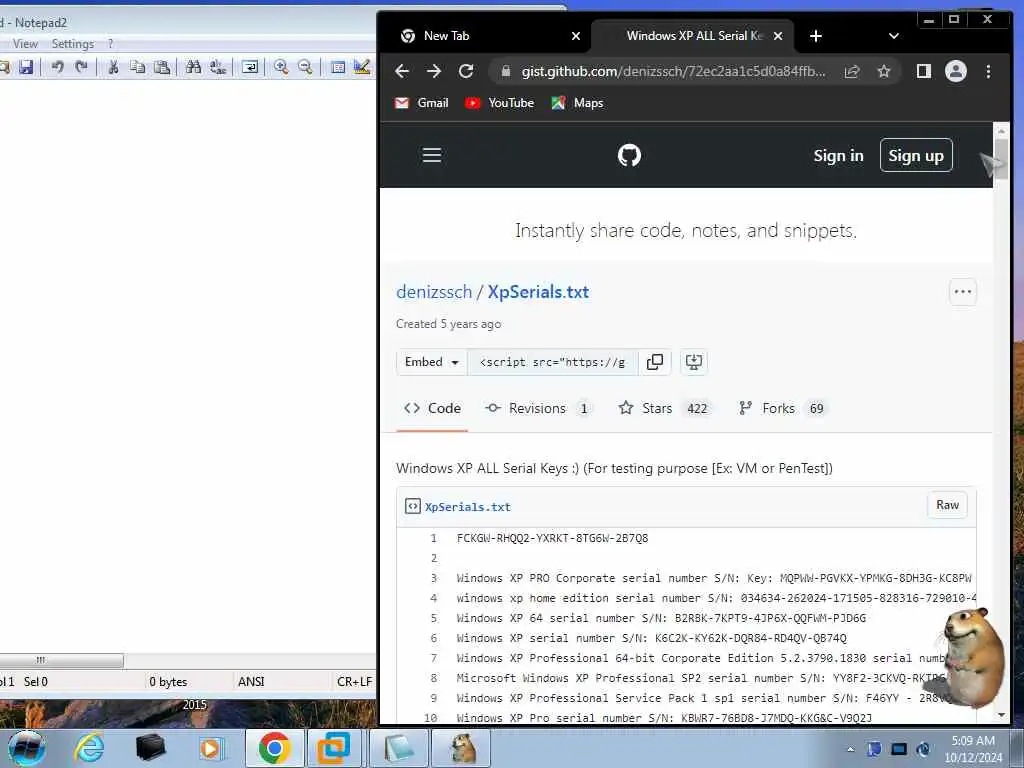
Task: Open Gmail bookmark
Action: pos(422,103)
